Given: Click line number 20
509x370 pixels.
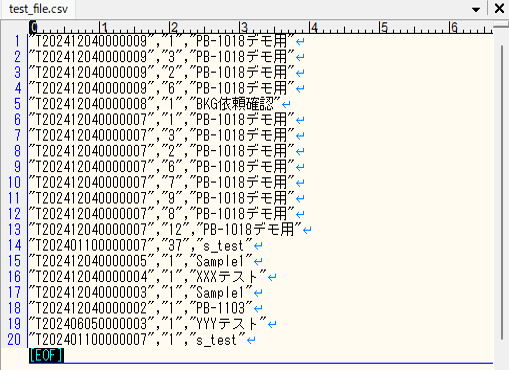Looking at the screenshot, I should 14,340.
